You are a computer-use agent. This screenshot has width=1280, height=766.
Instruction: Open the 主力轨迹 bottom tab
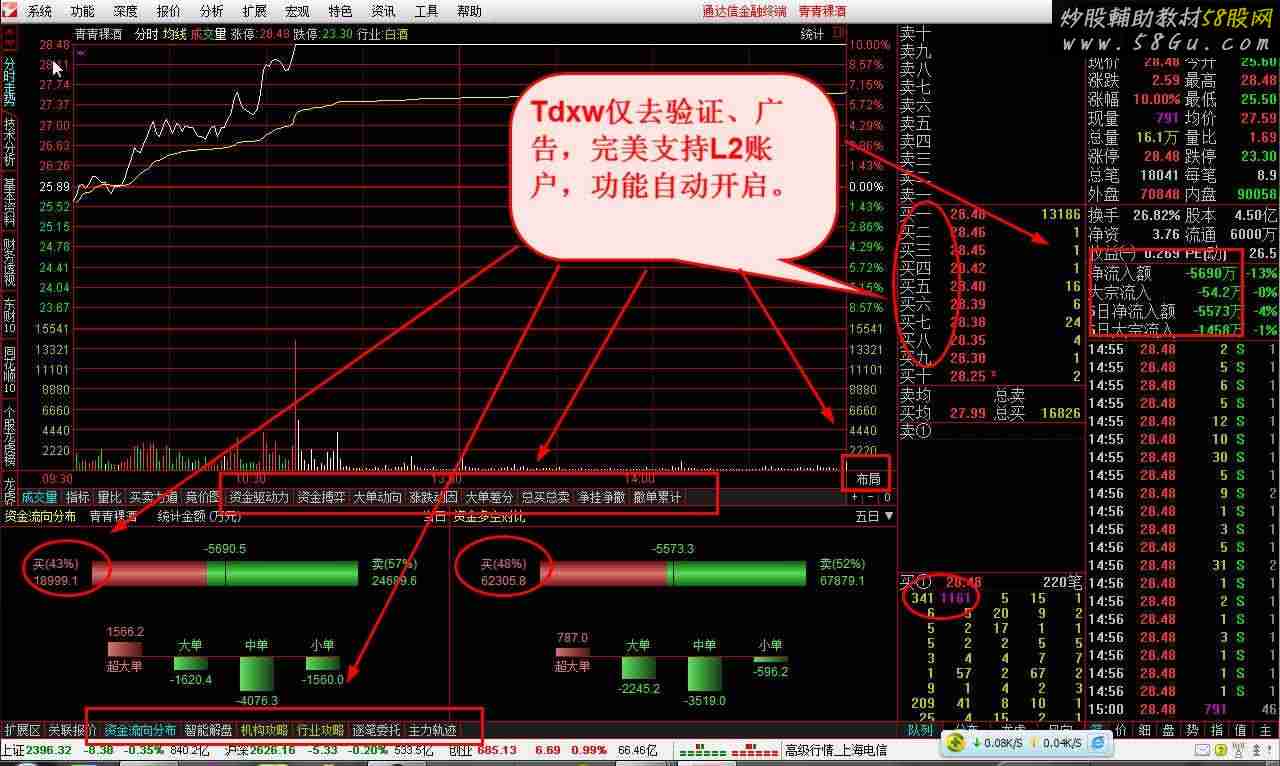[x=432, y=730]
